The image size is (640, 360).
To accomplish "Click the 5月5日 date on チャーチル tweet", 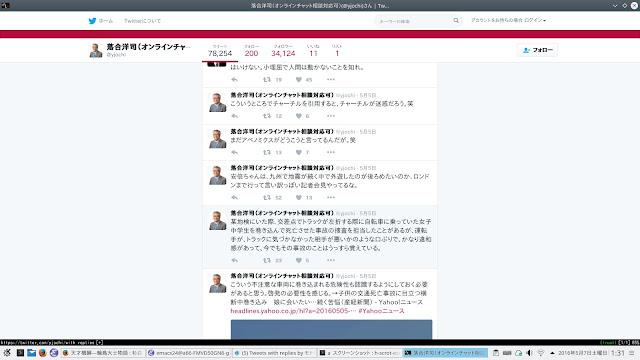I will (x=368, y=95).
